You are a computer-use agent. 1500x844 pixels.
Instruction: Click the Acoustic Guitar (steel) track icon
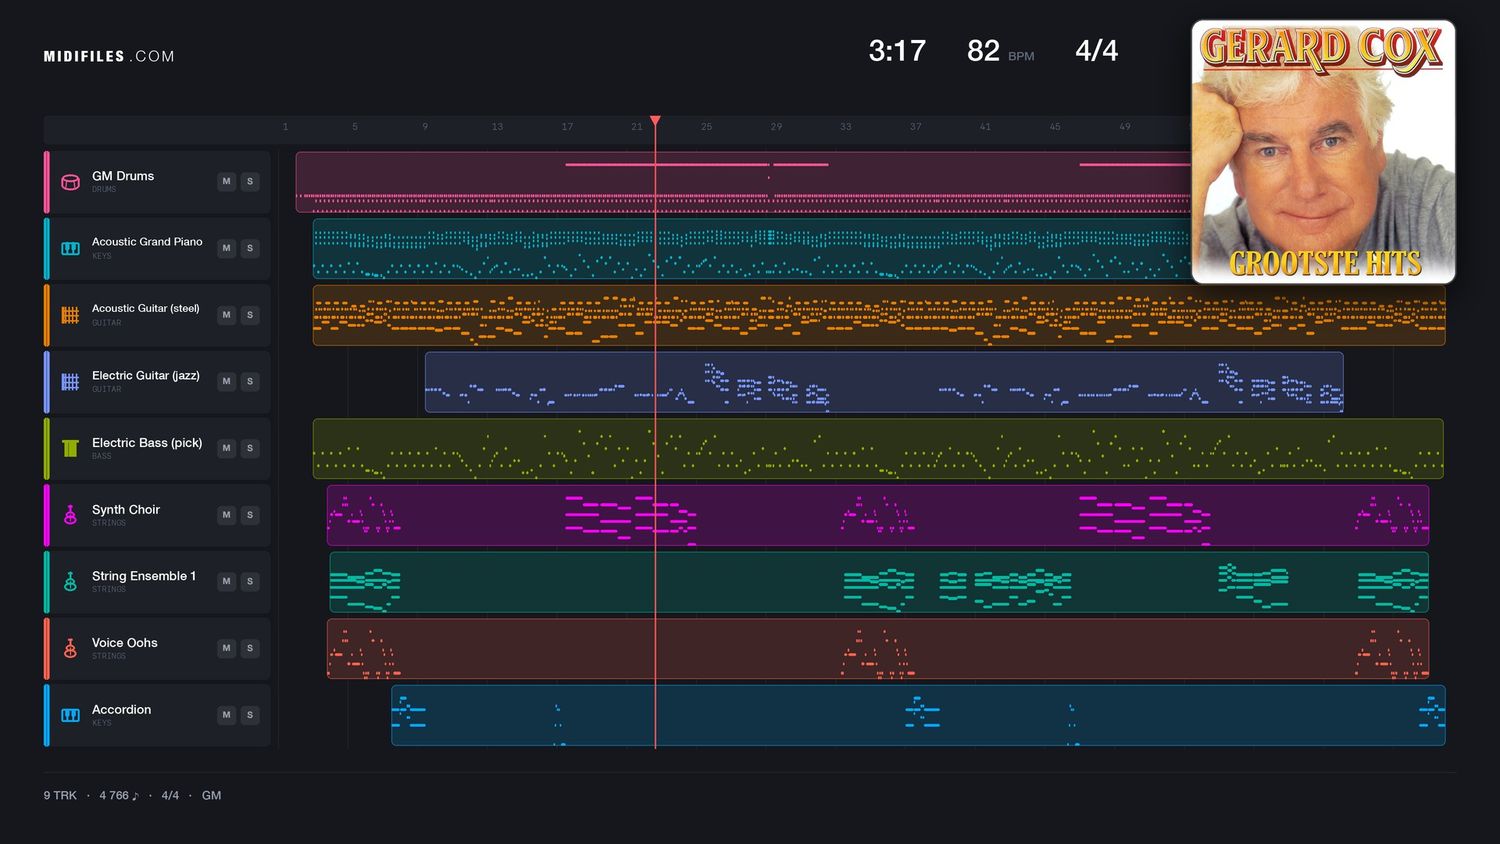(70, 315)
